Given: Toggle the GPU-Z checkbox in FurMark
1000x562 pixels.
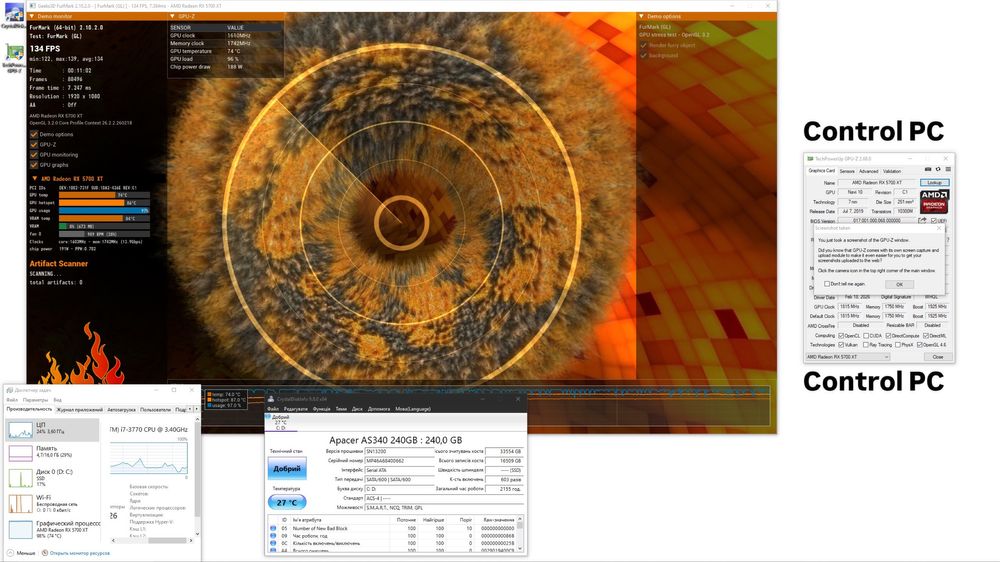Looking at the screenshot, I should 34,145.
